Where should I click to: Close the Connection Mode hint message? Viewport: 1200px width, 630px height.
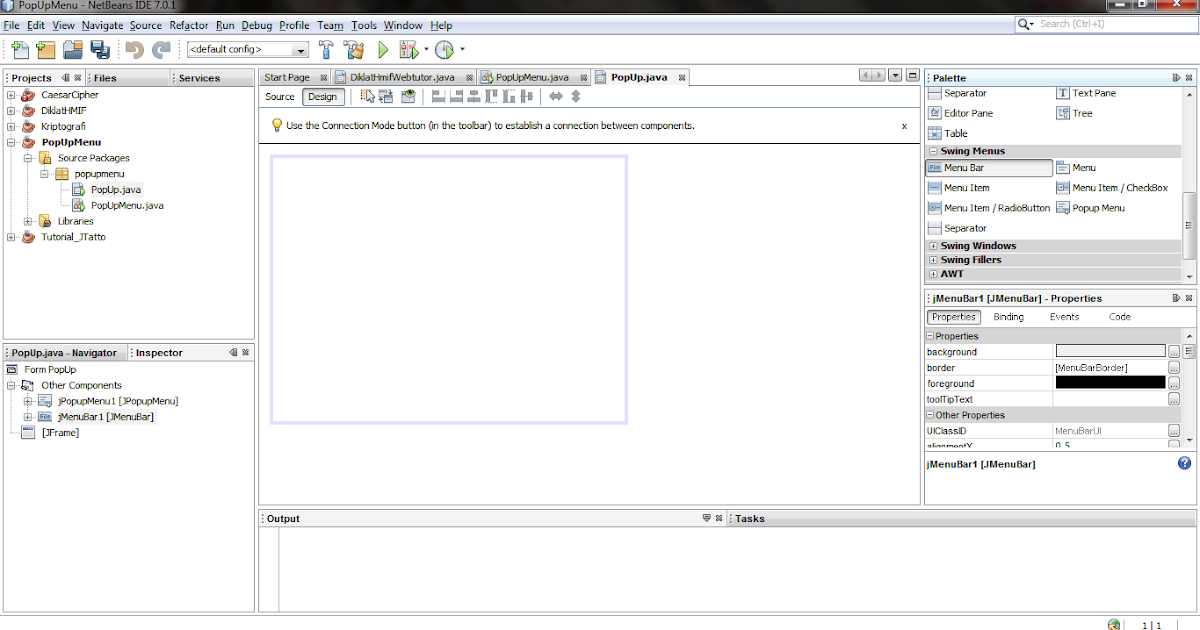(x=904, y=126)
